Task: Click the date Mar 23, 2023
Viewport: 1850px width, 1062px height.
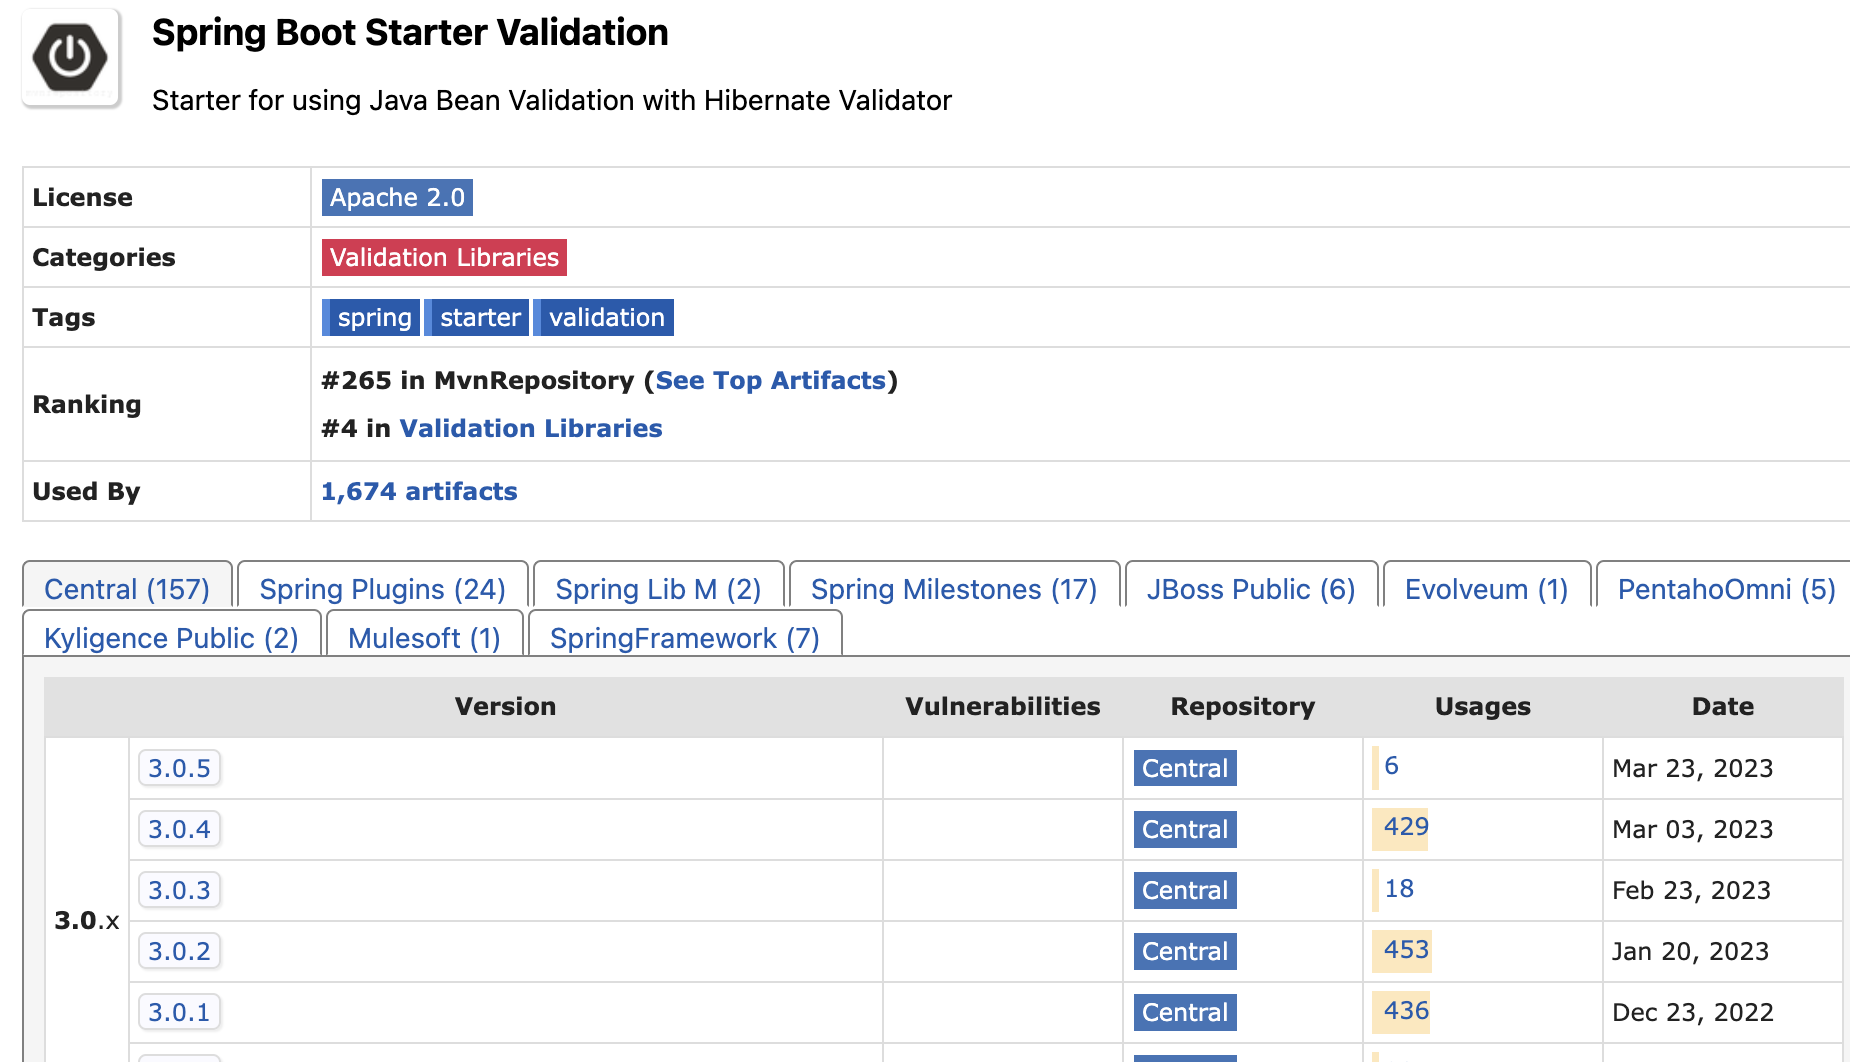Action: pyautogui.click(x=1692, y=768)
